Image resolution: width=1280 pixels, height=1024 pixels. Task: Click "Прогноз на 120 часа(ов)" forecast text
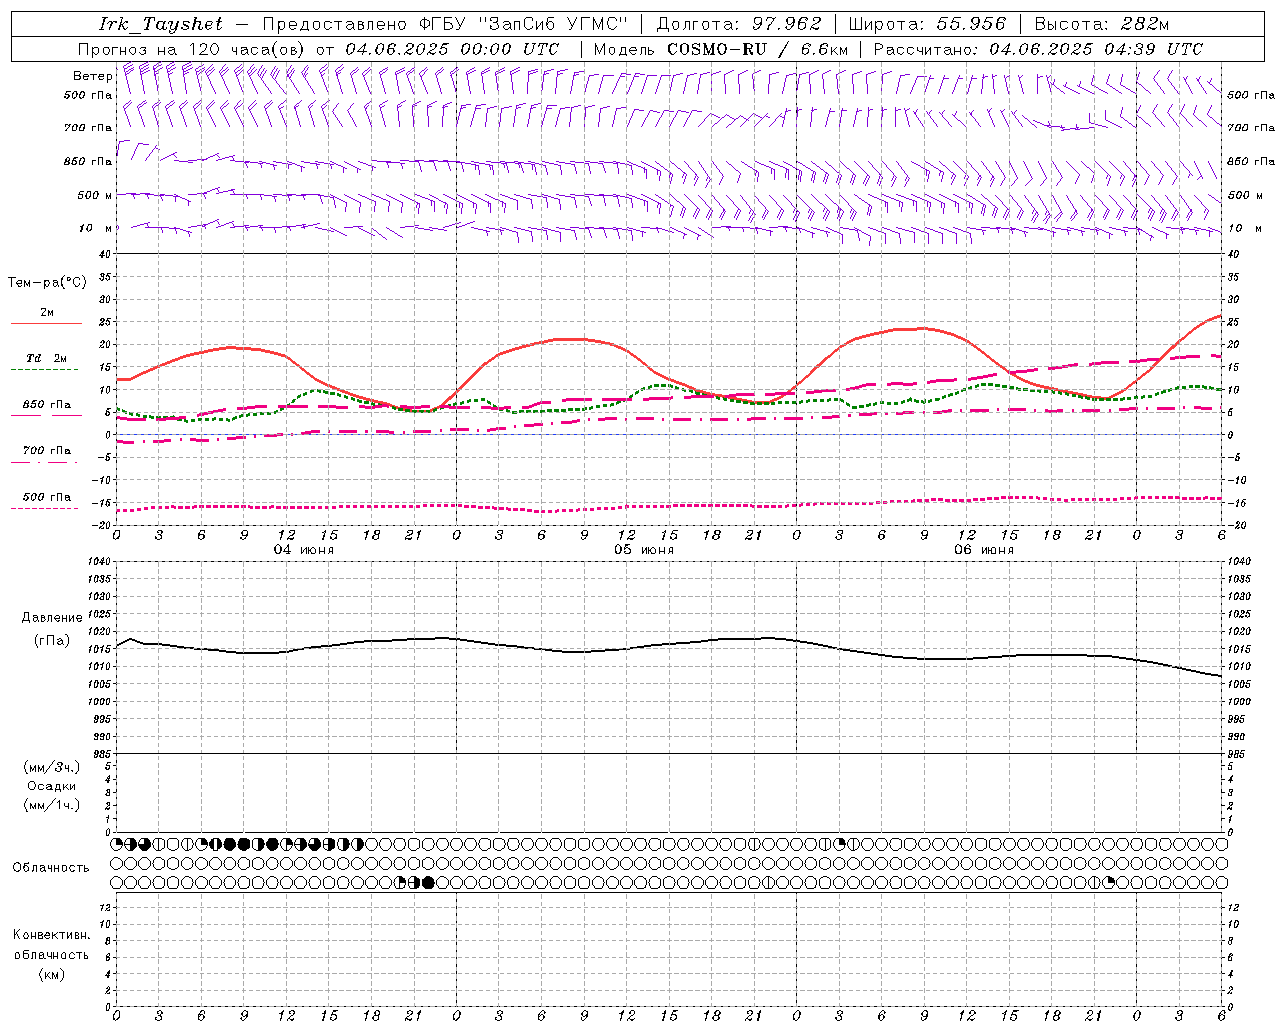pos(193,49)
